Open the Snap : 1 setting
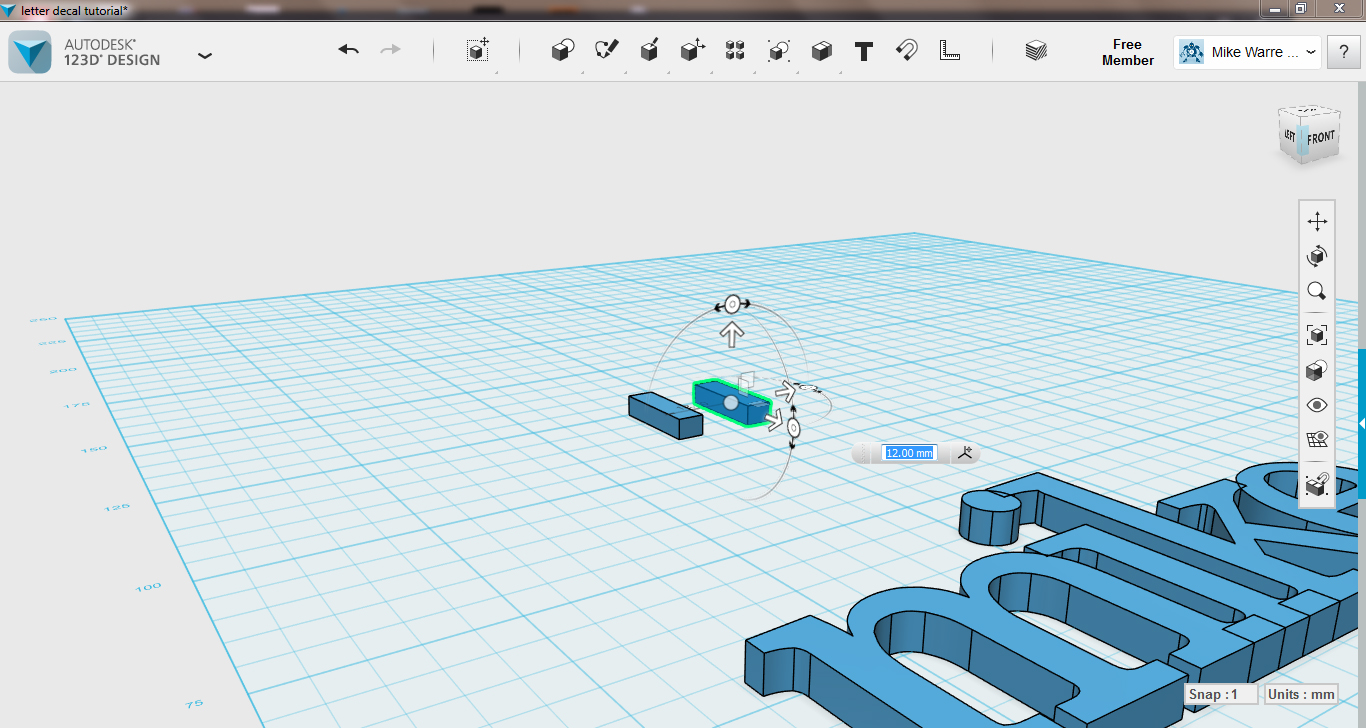Screen dimensions: 1366x728 [1221, 694]
